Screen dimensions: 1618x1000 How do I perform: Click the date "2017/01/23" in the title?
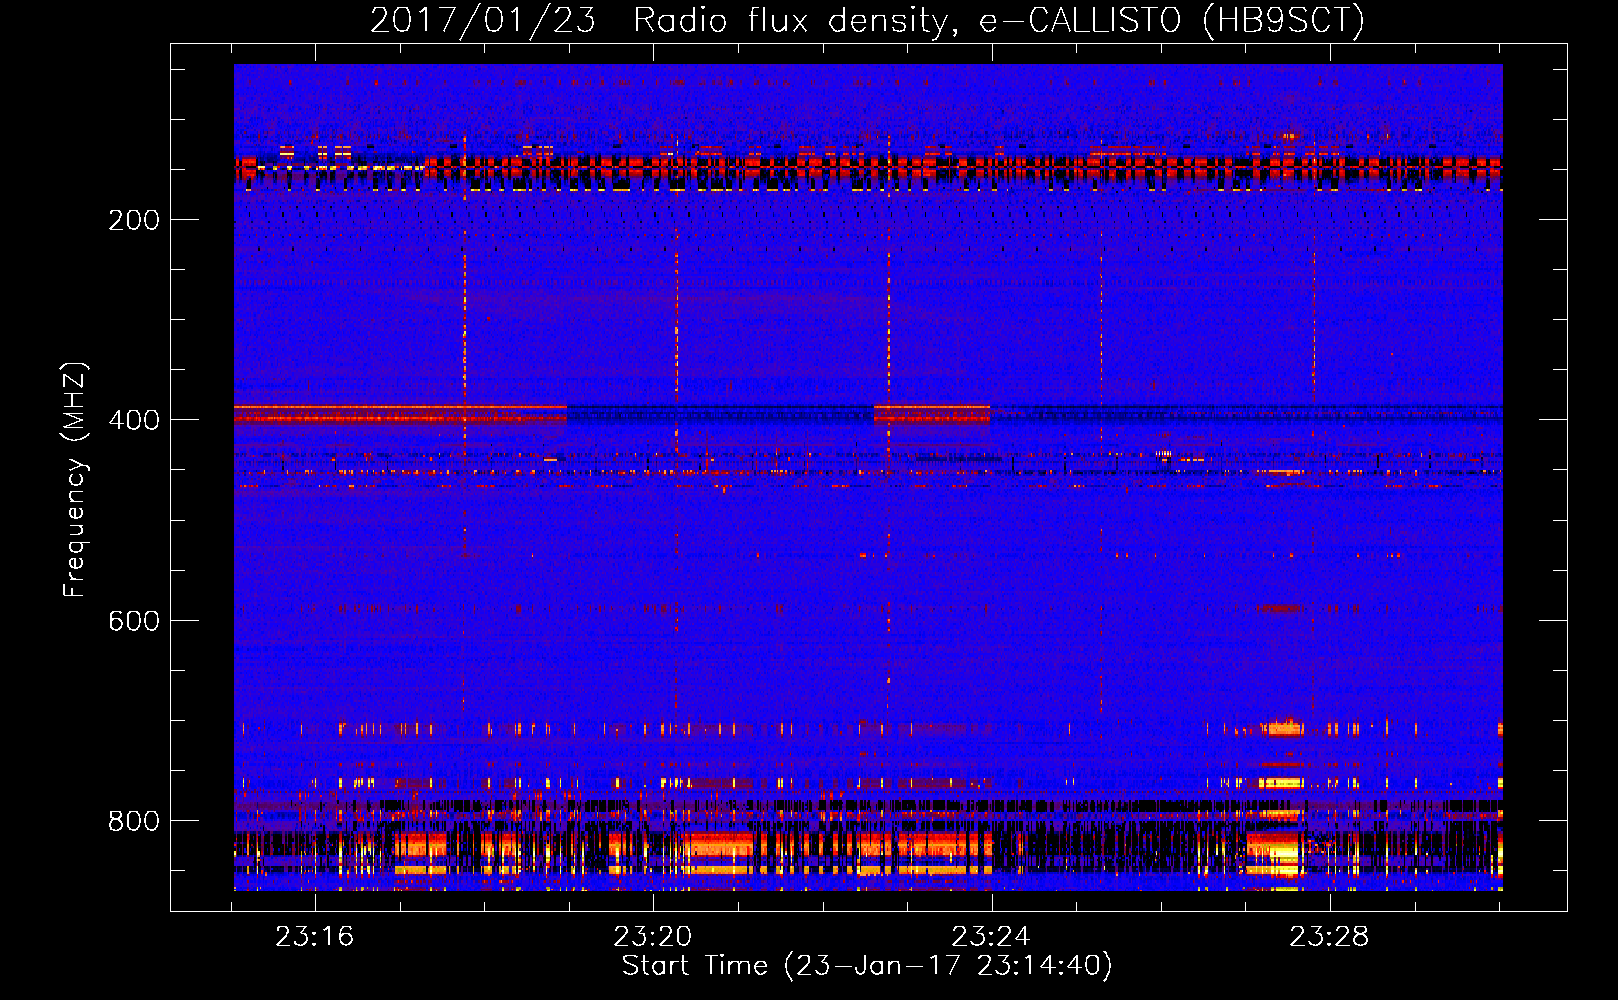point(482,20)
